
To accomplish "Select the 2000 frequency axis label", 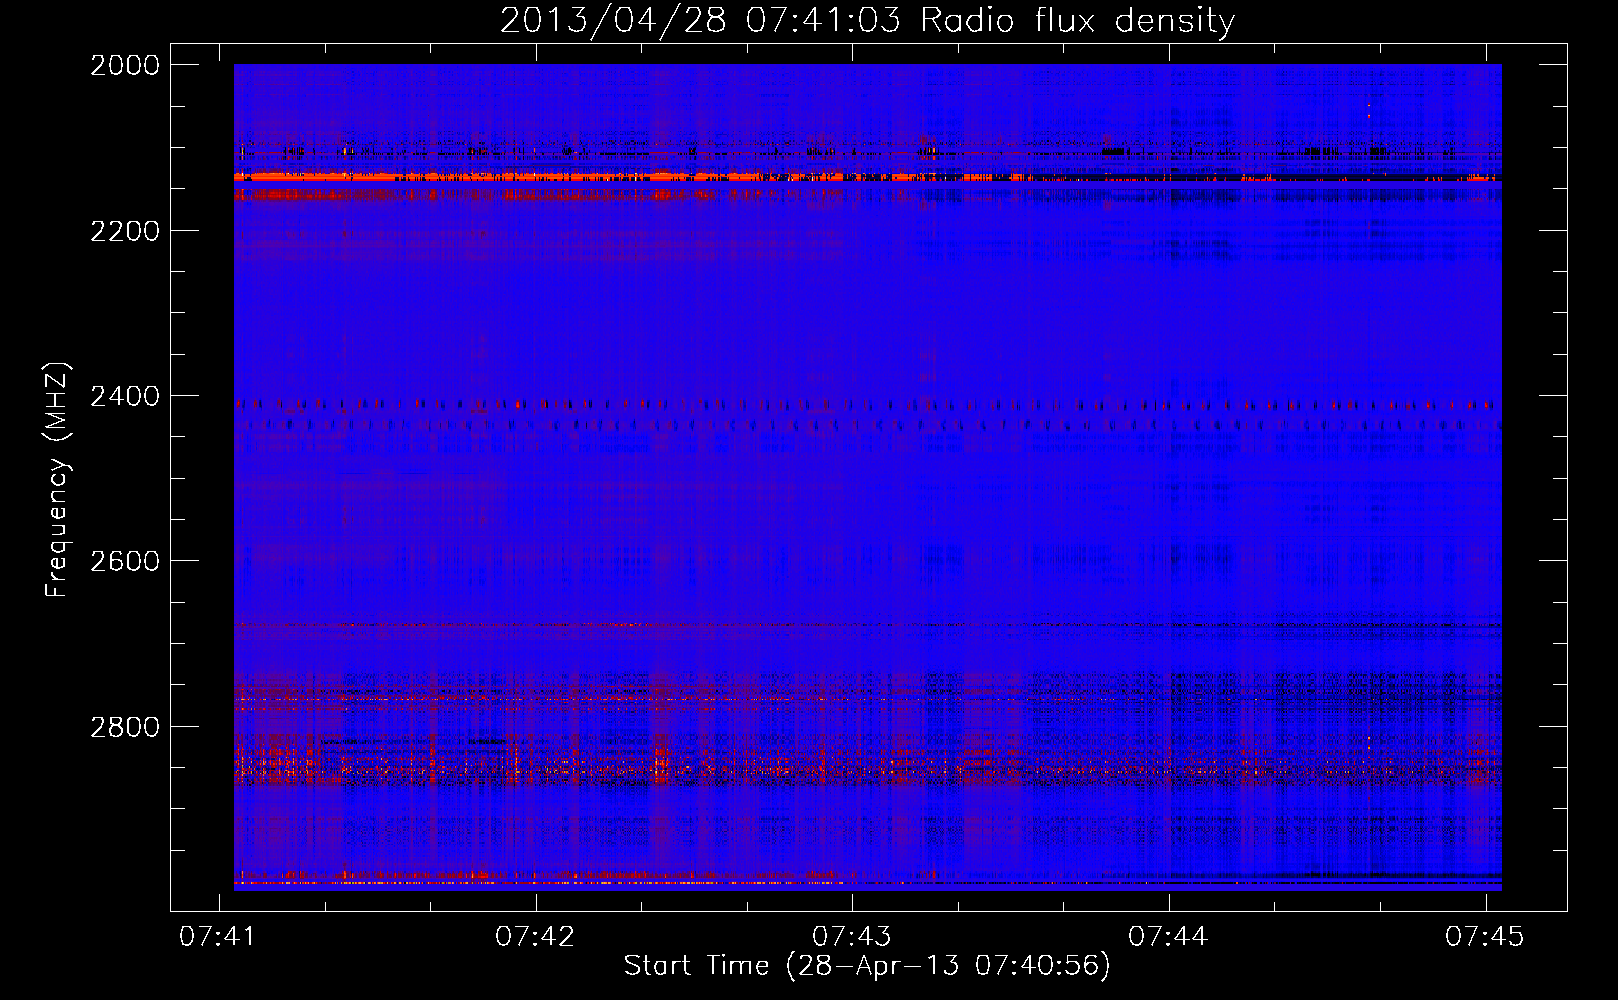I will (x=125, y=65).
